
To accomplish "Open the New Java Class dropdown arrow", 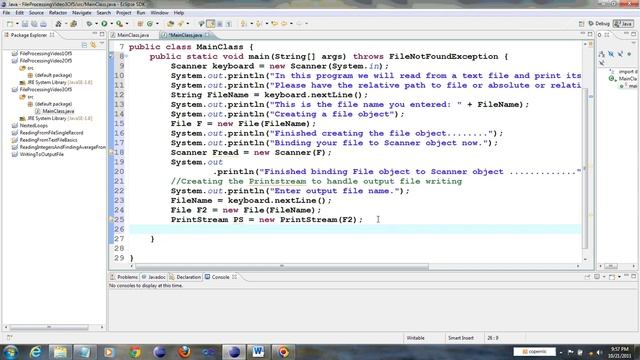I will tap(157, 24).
